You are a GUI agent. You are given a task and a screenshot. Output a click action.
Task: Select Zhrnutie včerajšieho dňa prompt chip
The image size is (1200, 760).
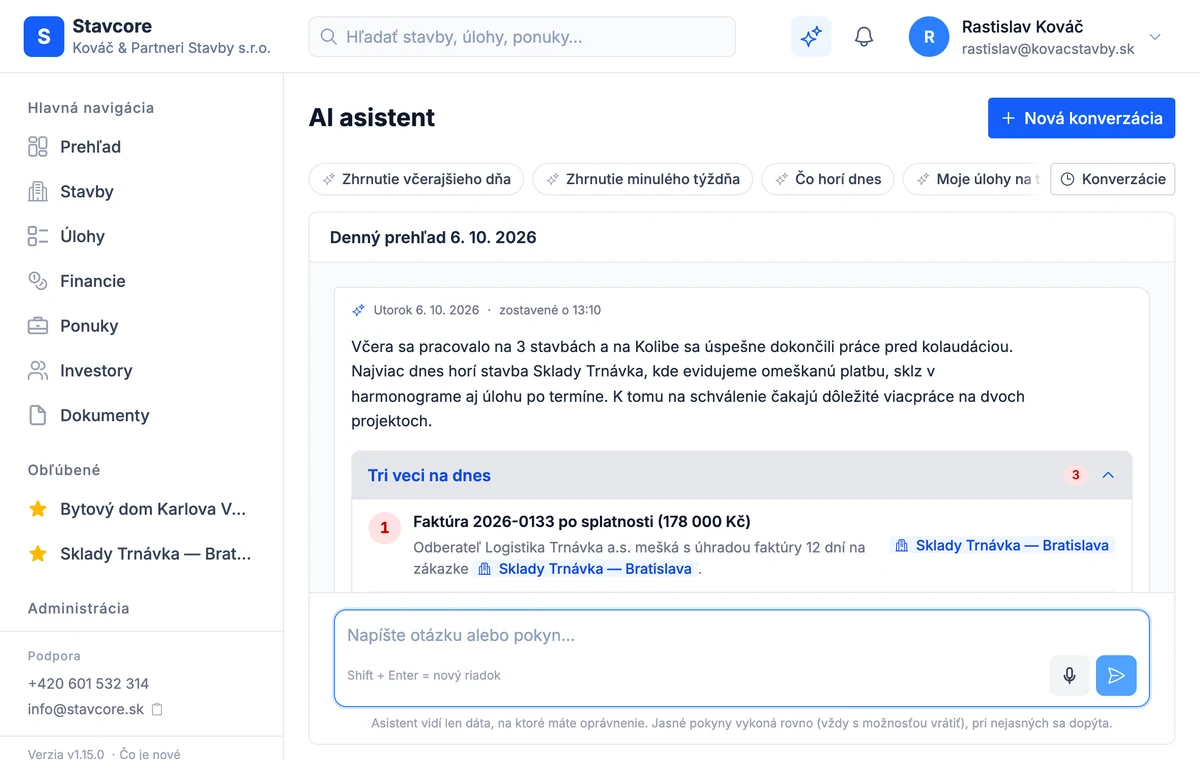(x=416, y=179)
